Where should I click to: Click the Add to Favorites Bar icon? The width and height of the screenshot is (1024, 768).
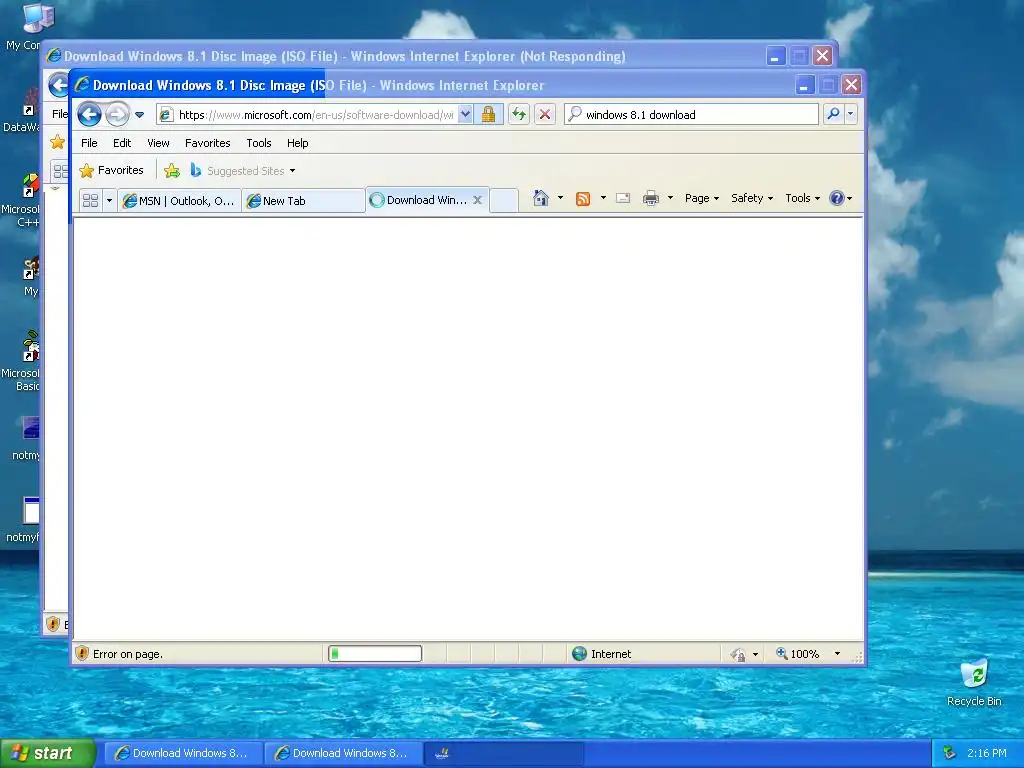172,170
